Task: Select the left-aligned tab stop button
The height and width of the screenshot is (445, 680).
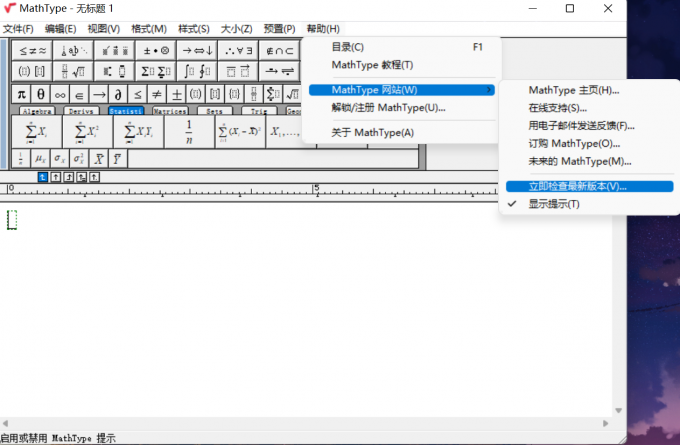Action: 42,177
